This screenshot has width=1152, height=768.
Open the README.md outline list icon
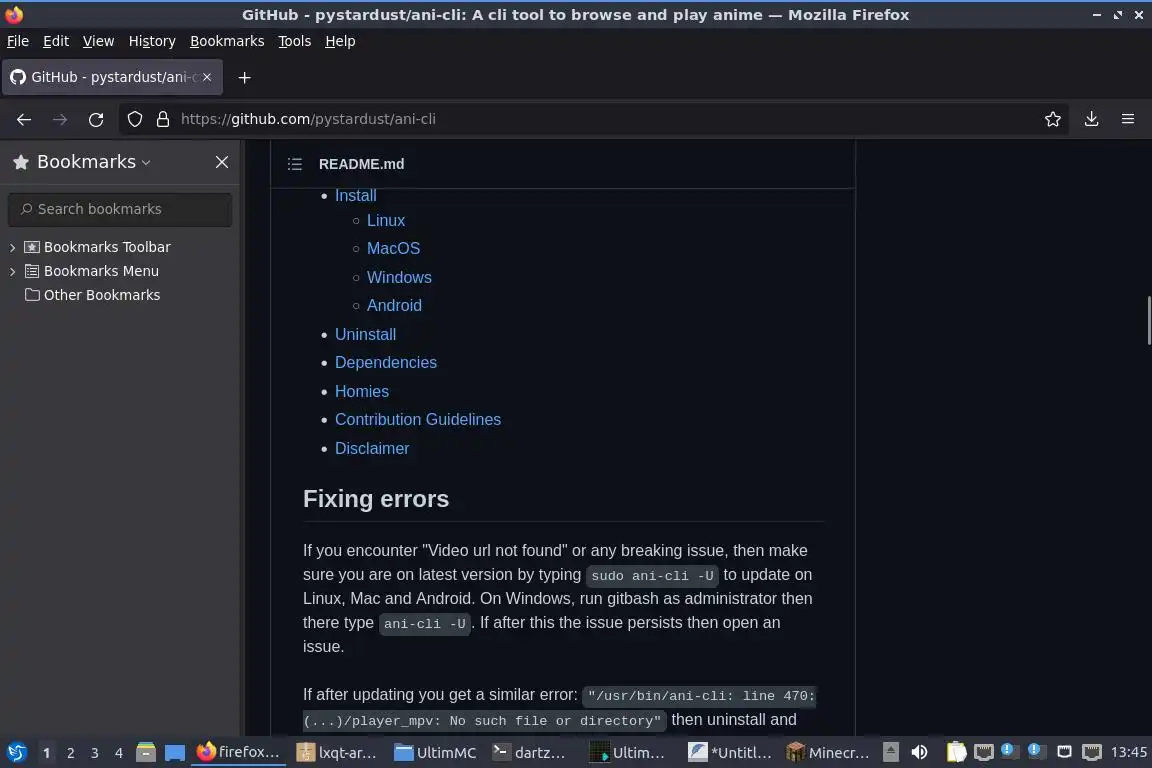click(295, 164)
